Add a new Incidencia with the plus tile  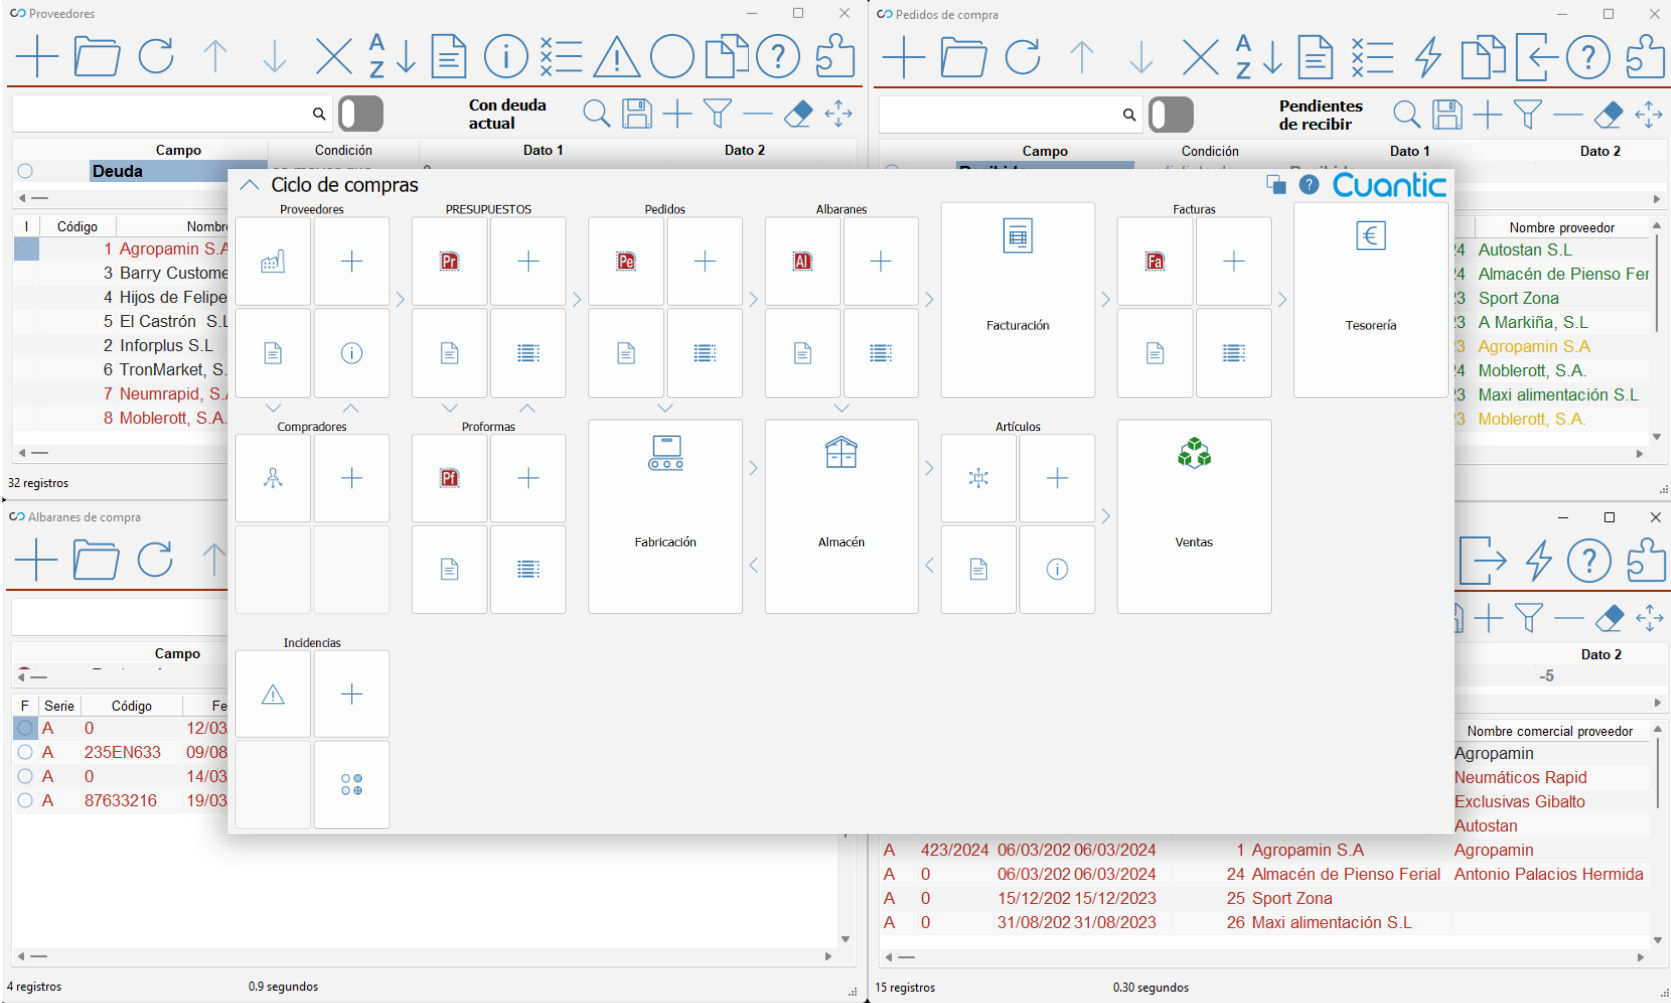pyautogui.click(x=351, y=694)
